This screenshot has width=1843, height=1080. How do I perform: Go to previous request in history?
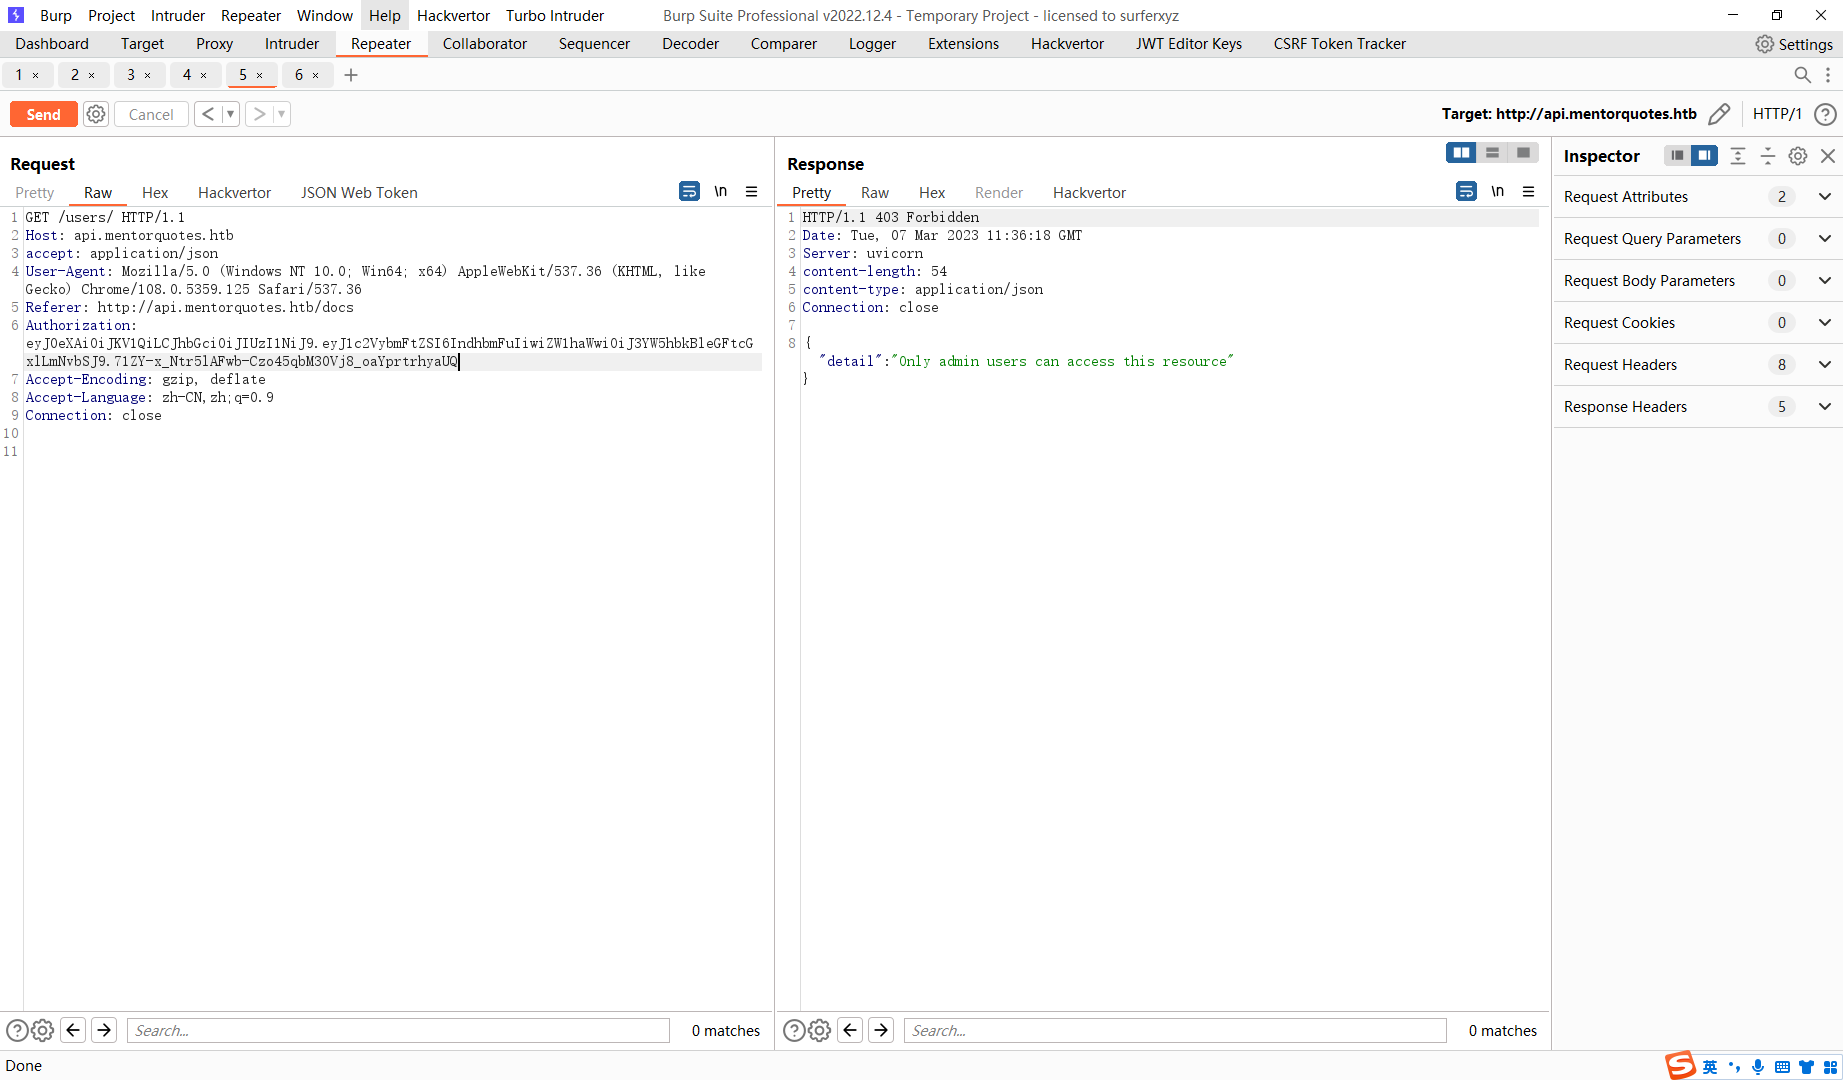point(208,114)
